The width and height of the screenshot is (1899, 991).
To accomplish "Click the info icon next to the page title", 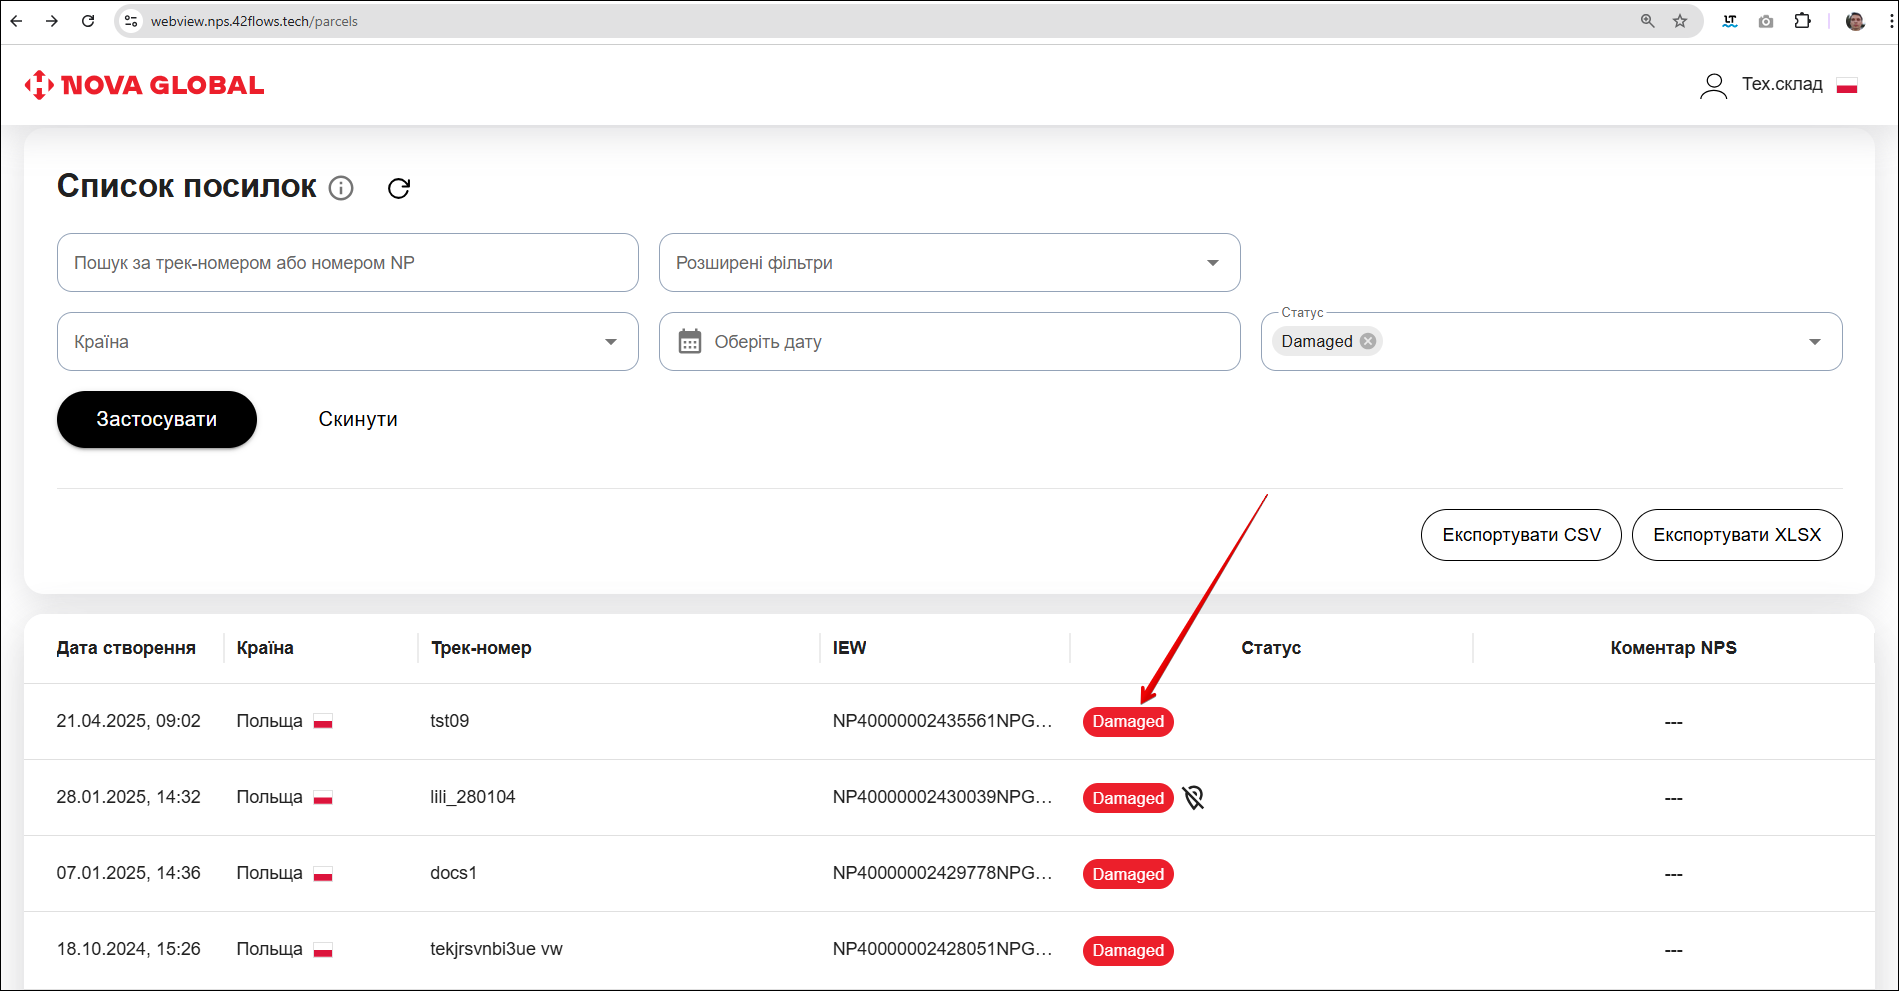I will pyautogui.click(x=341, y=188).
